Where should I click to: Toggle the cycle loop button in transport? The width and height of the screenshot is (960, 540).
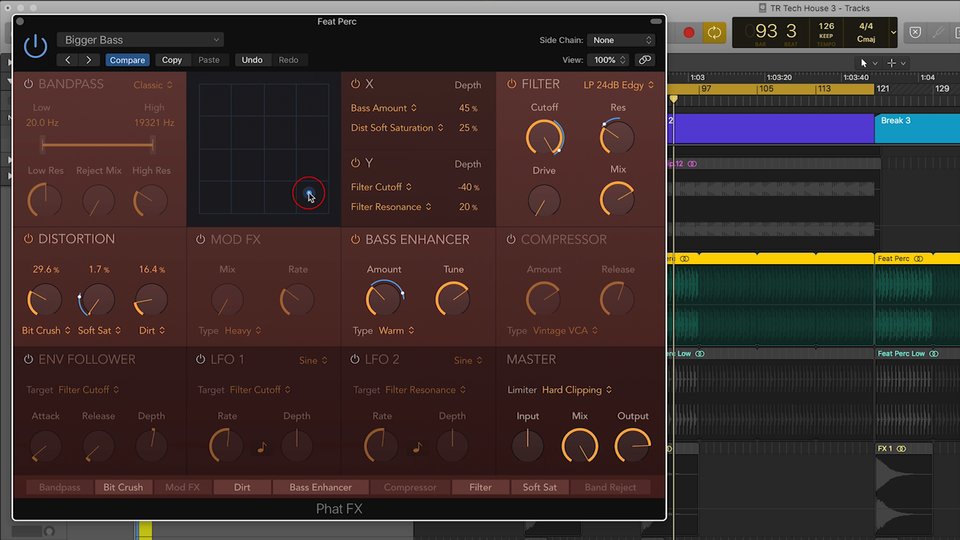coord(714,32)
